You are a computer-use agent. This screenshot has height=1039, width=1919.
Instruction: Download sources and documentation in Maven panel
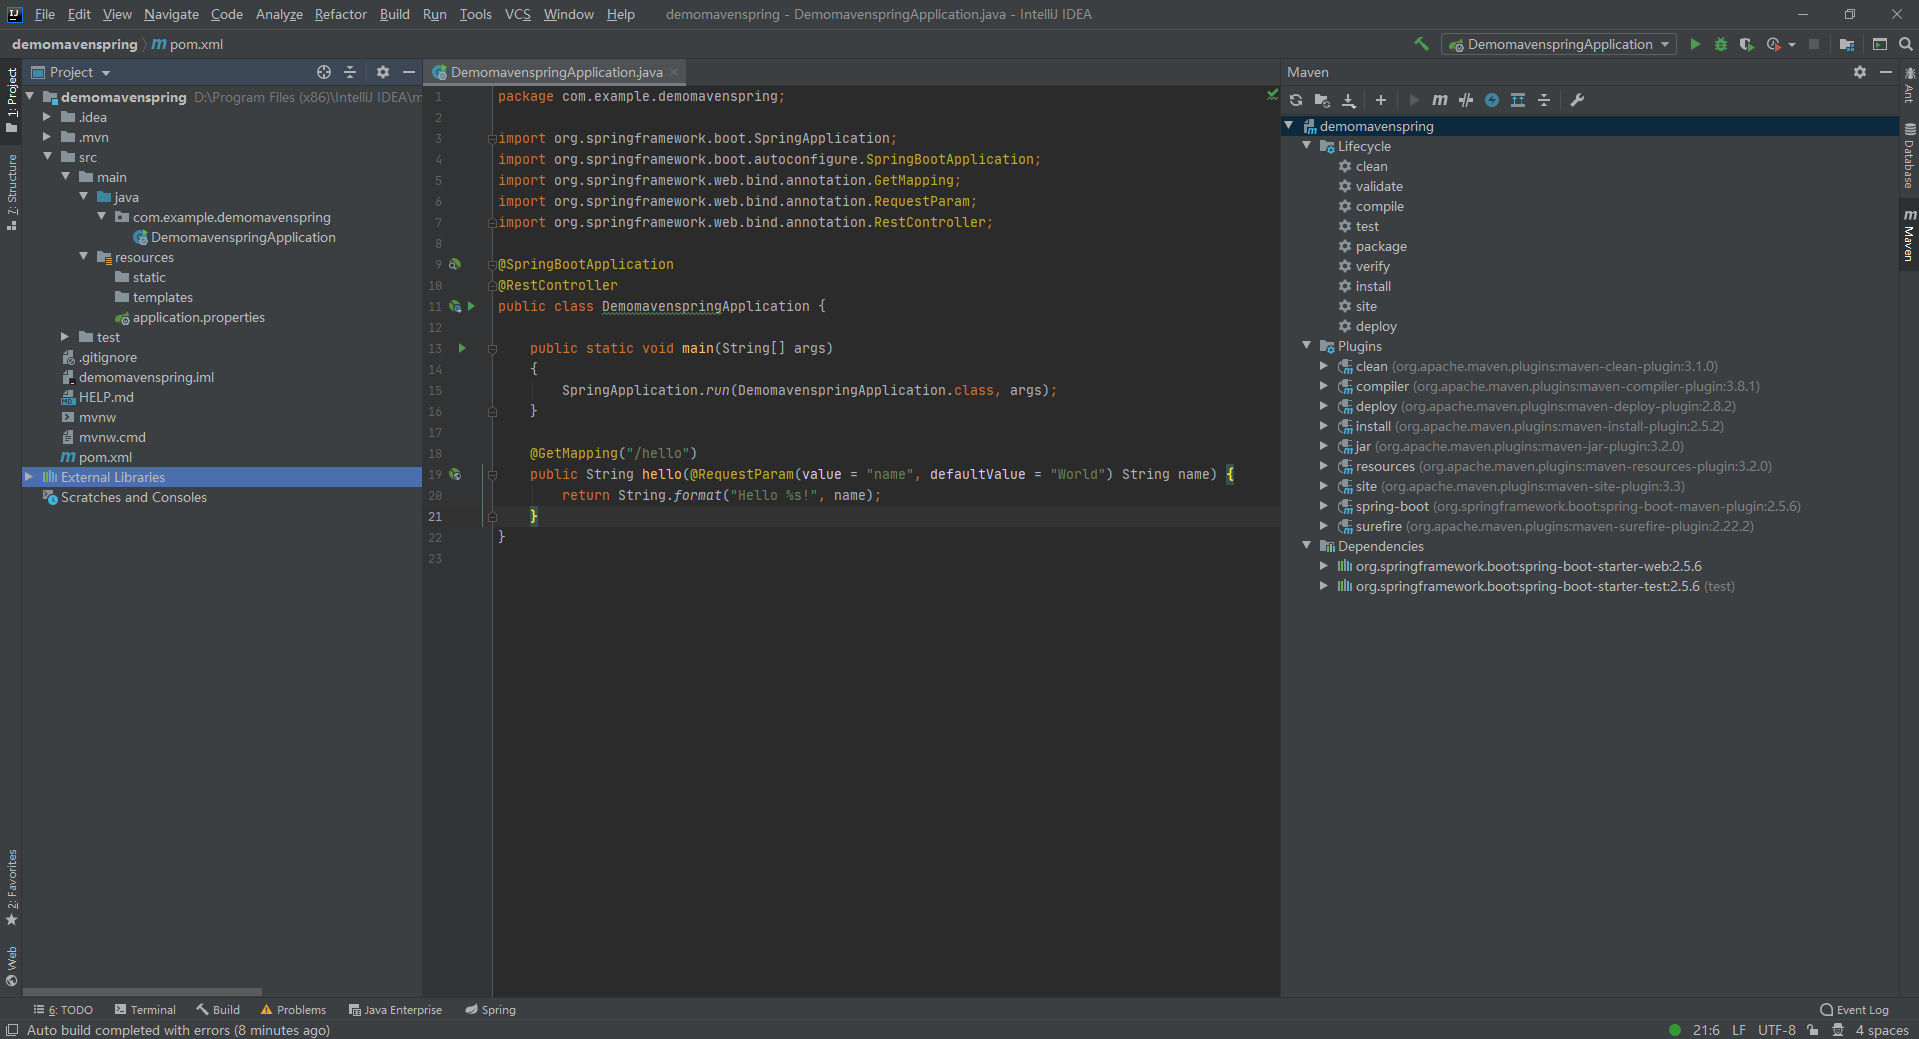(x=1349, y=100)
